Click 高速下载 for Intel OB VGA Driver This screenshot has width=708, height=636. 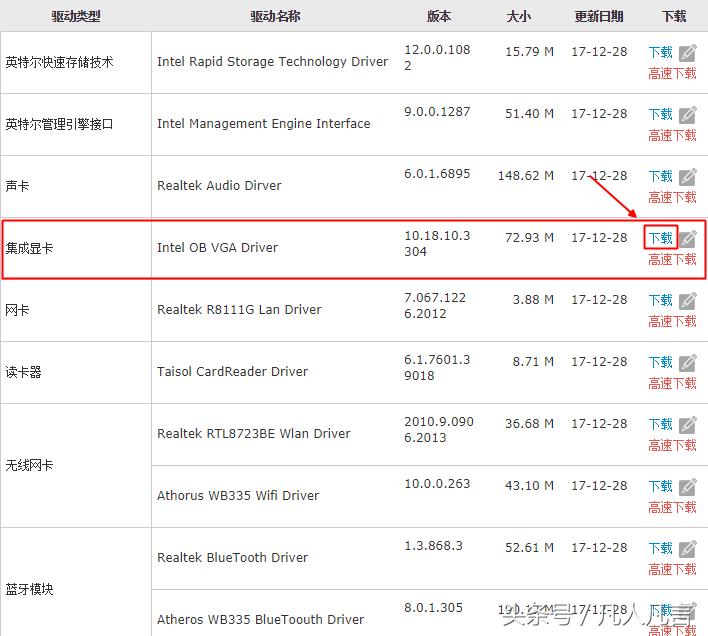672,259
